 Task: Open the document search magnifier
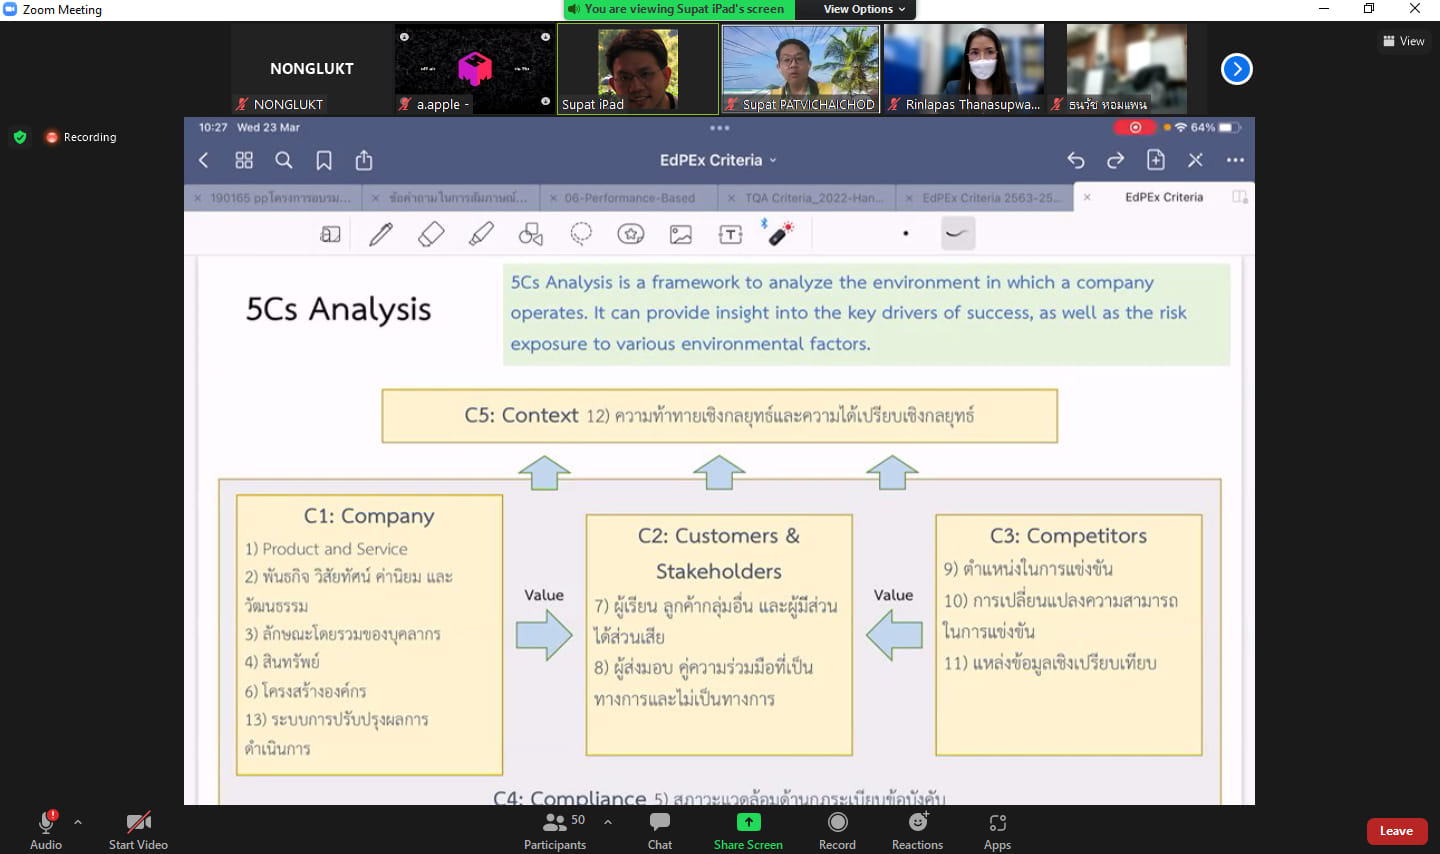[x=284, y=160]
